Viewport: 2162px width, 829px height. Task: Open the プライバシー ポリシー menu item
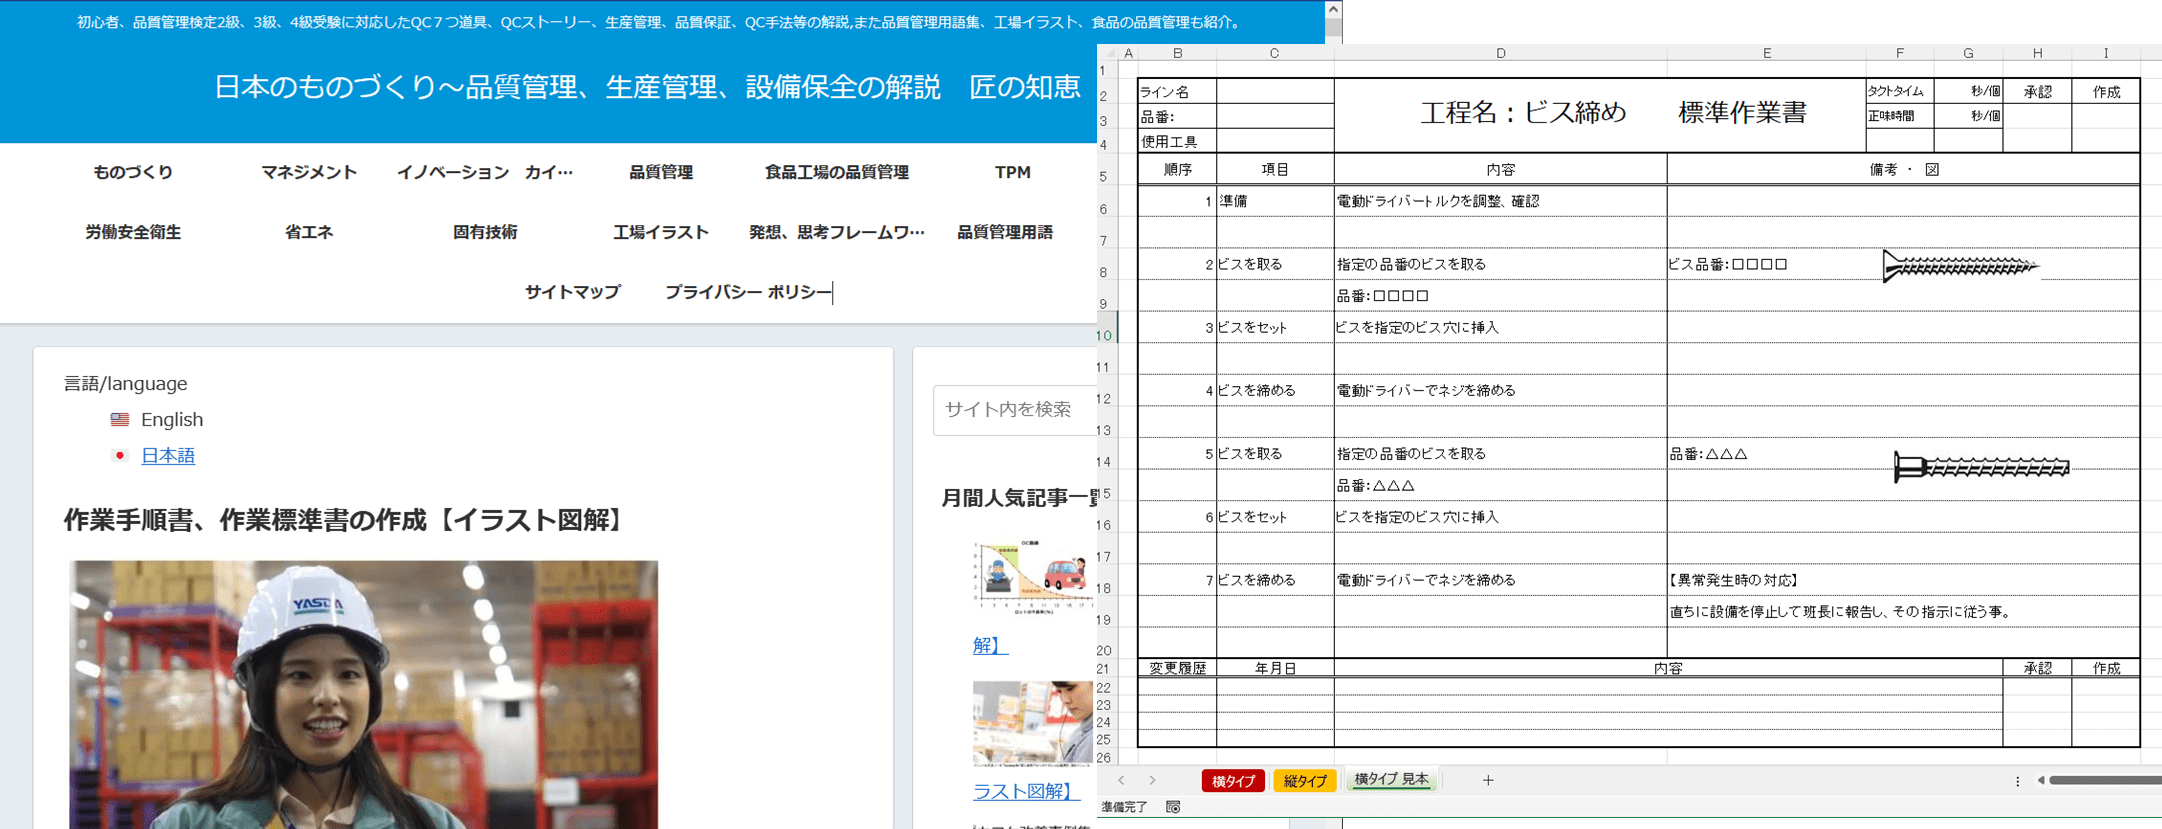click(748, 292)
